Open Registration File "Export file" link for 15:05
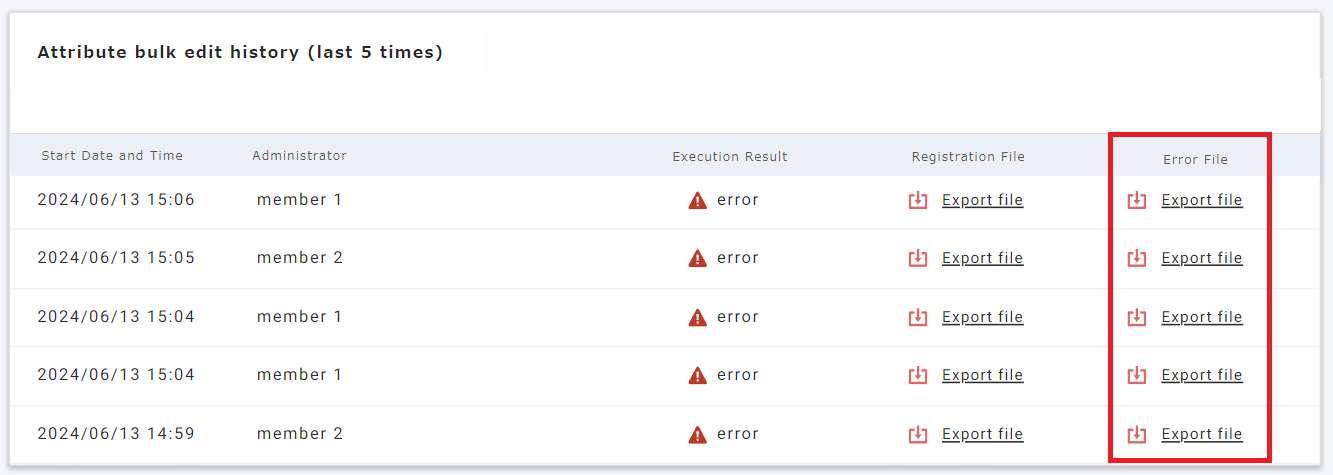This screenshot has height=475, width=1333. tap(982, 258)
